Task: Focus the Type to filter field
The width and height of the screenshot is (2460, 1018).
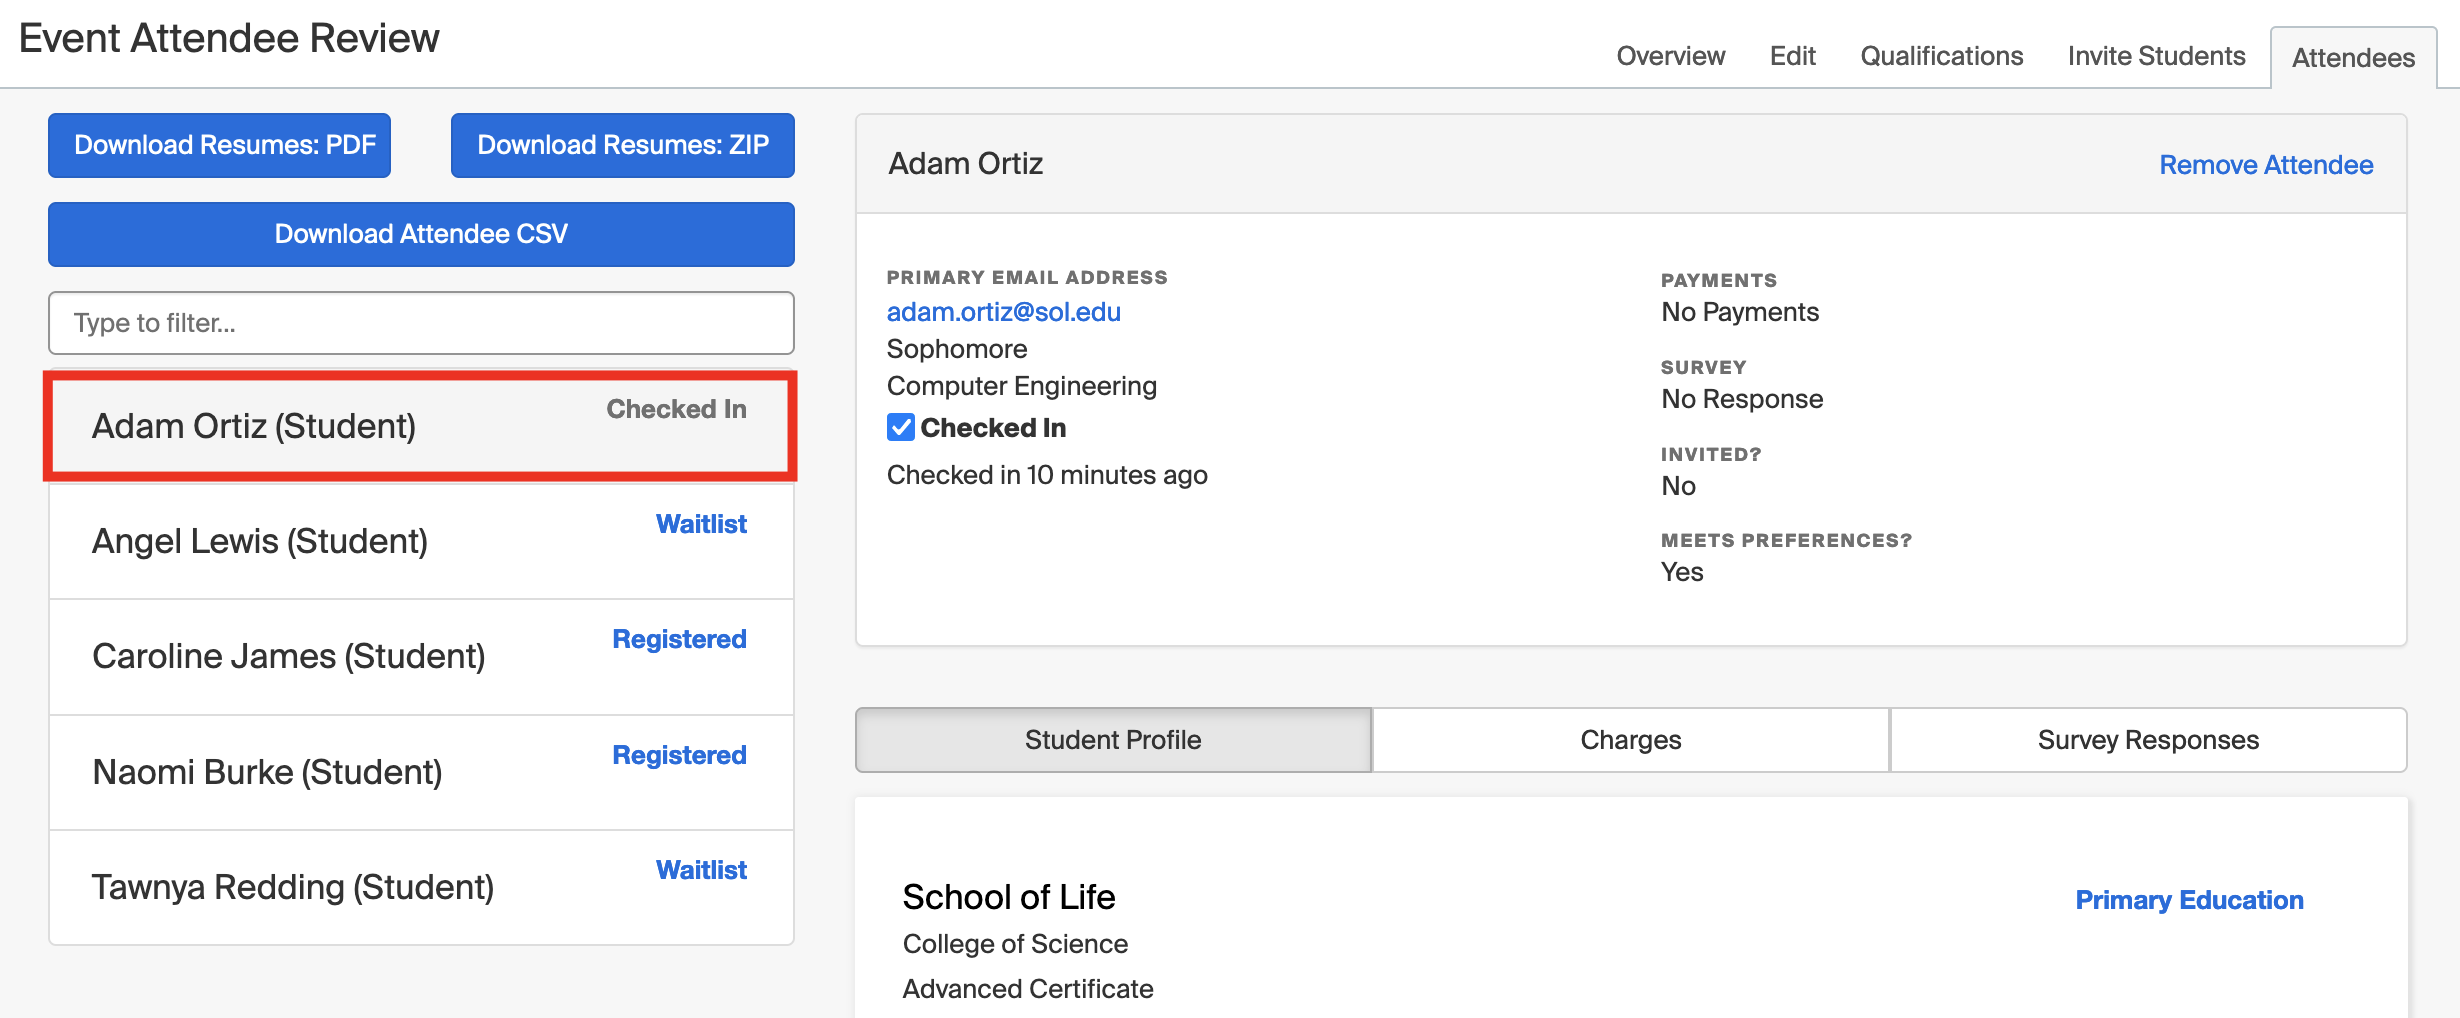Action: click(421, 323)
